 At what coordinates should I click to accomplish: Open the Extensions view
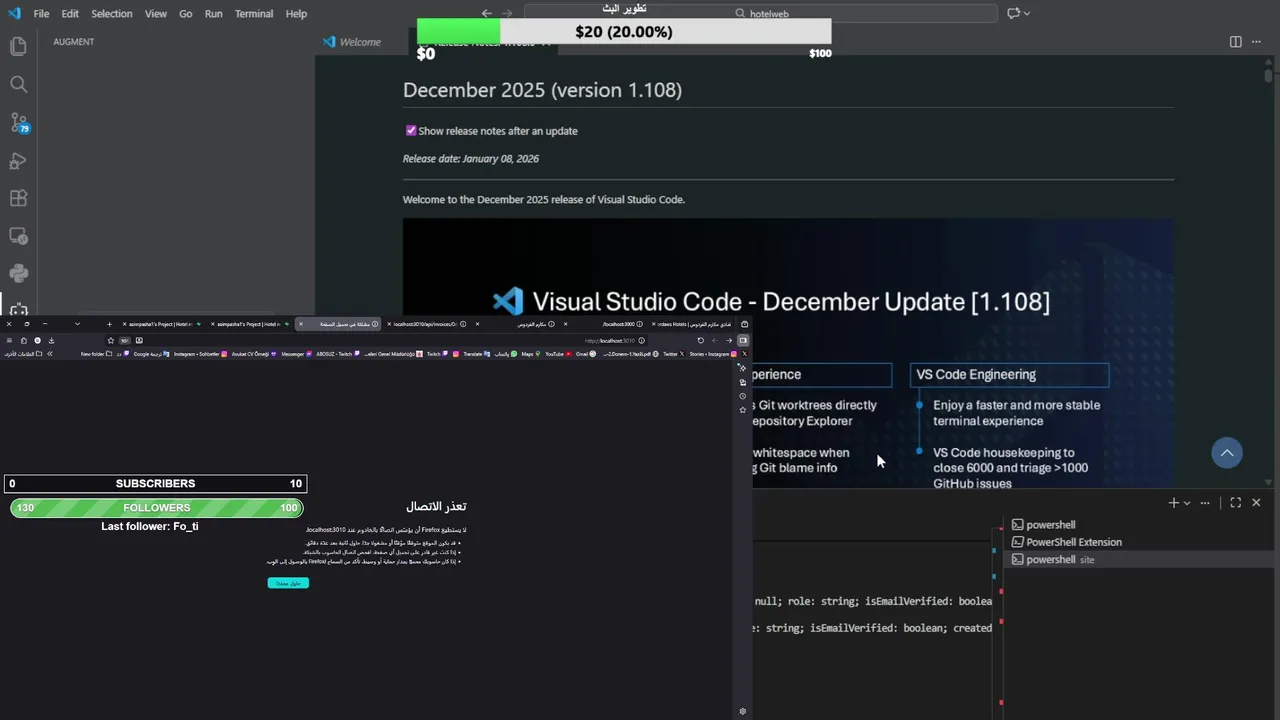coord(18,198)
